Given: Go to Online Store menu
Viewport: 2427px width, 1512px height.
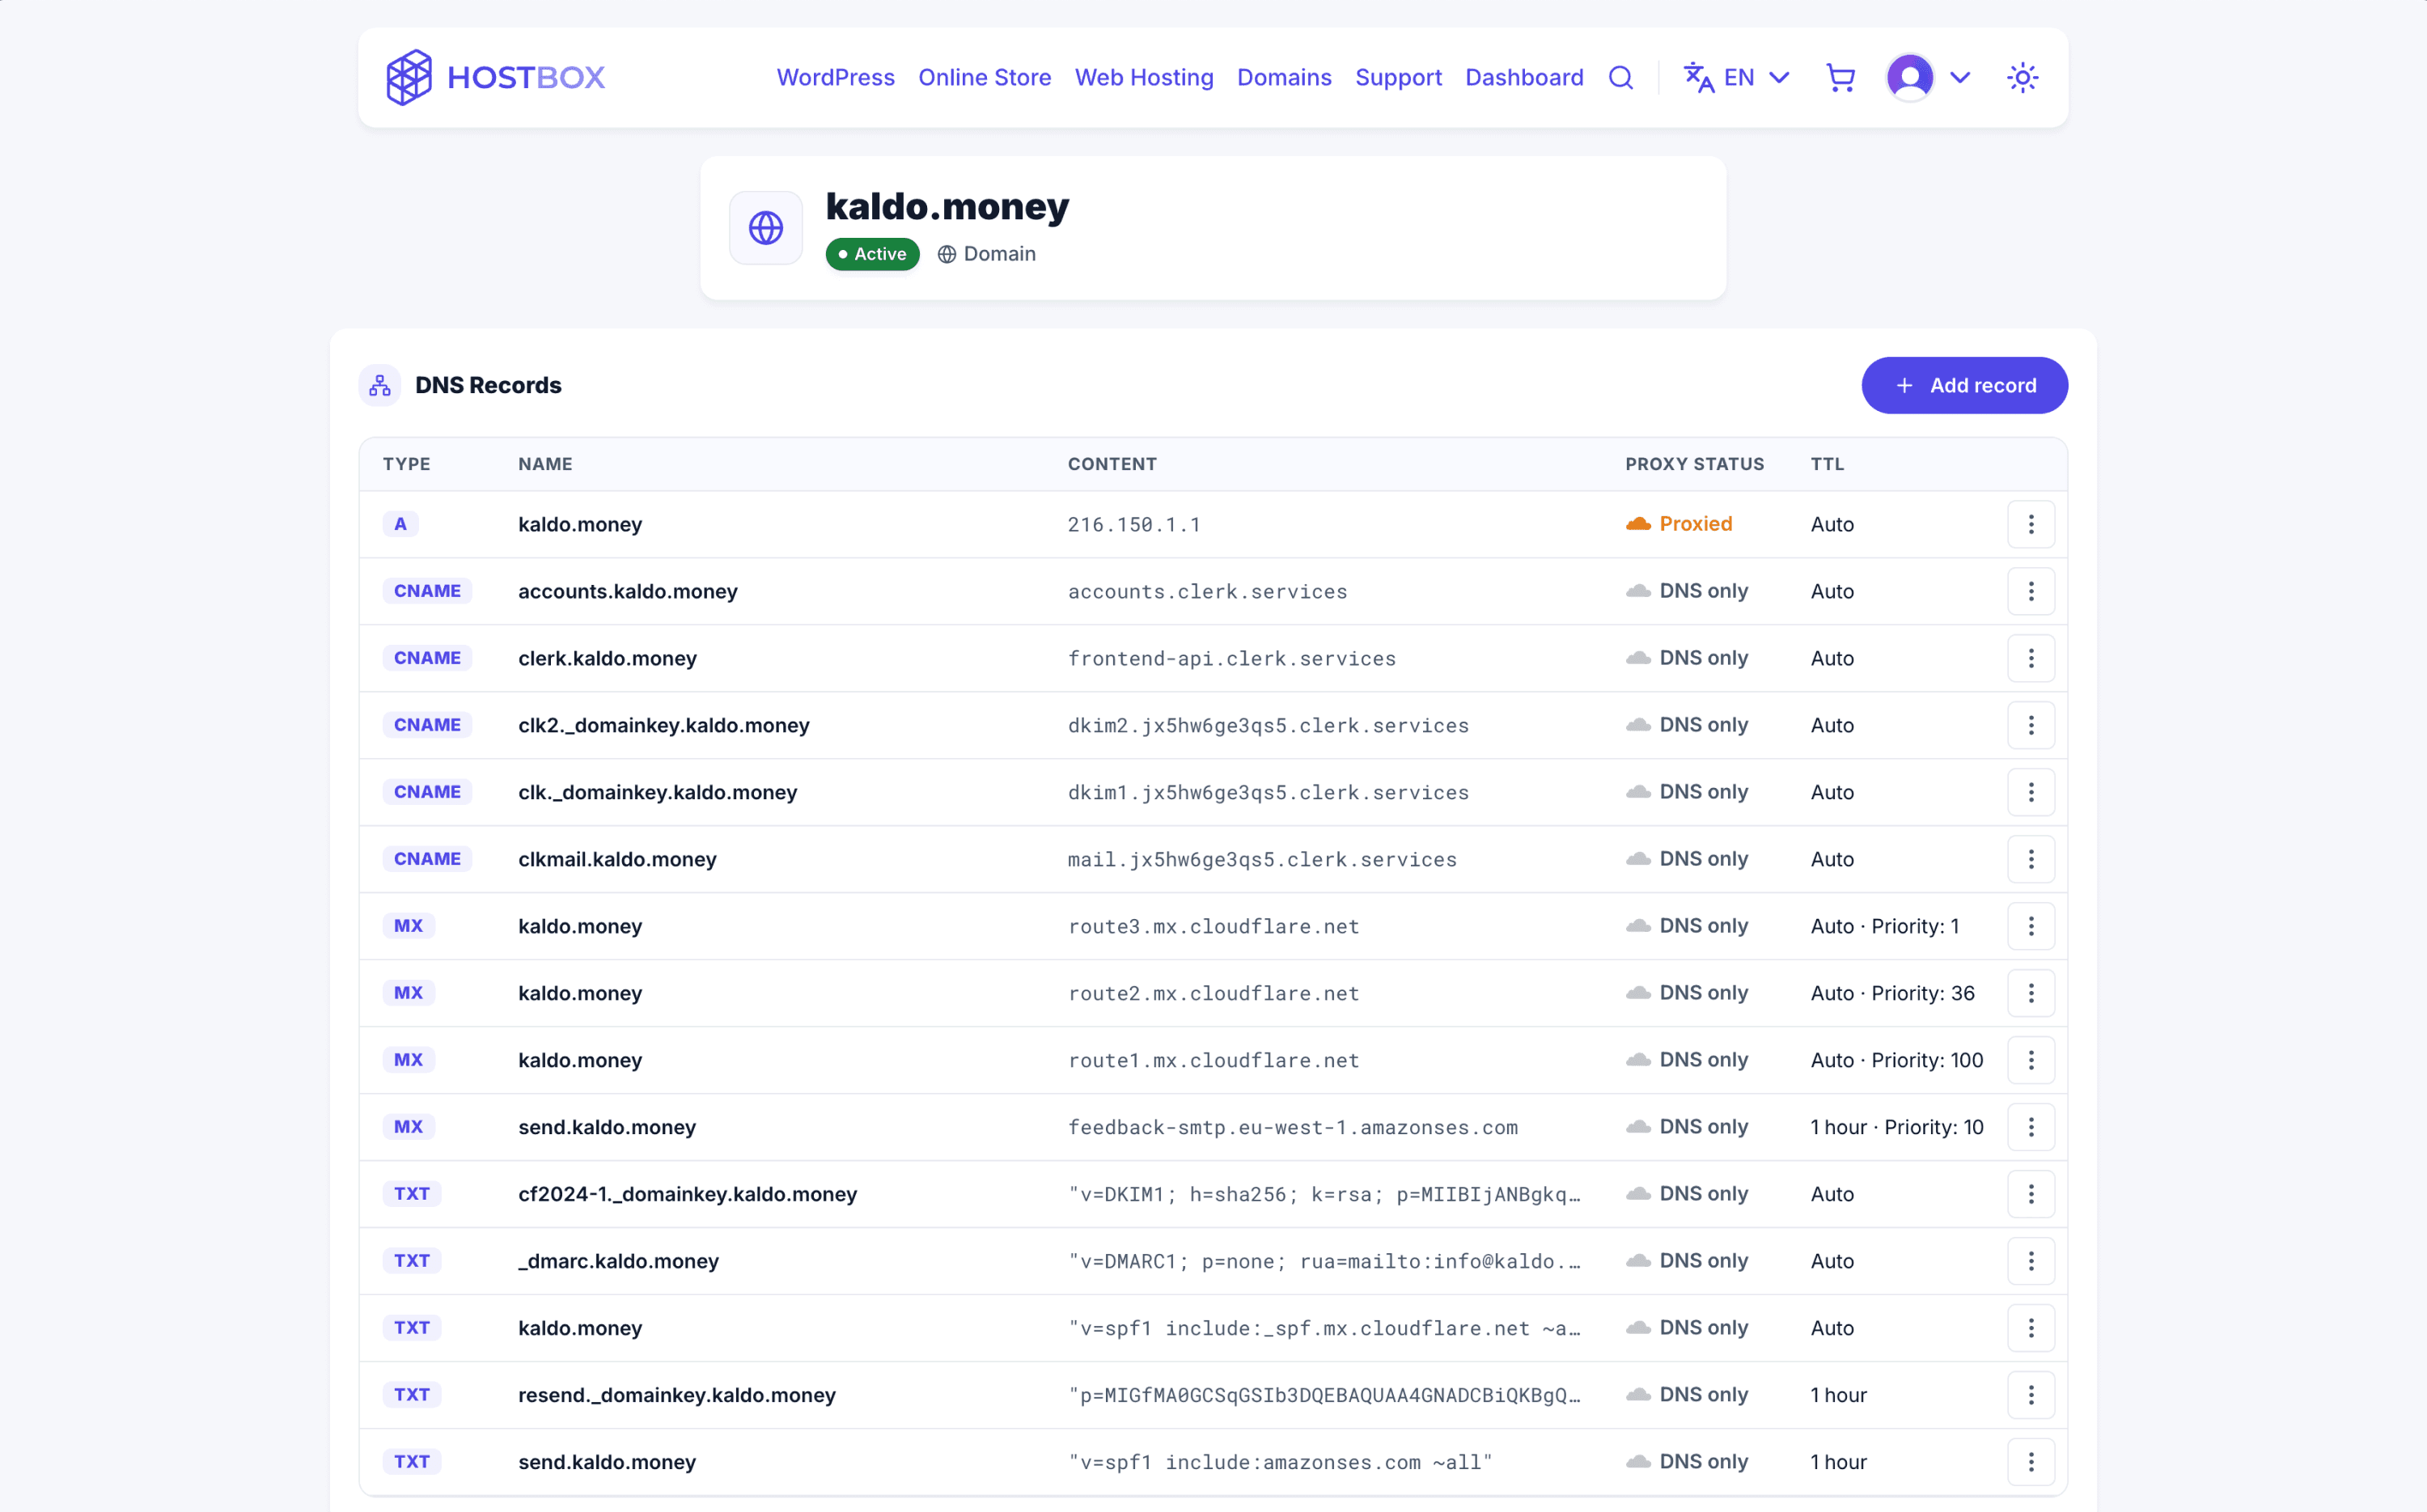Looking at the screenshot, I should click(x=985, y=77).
